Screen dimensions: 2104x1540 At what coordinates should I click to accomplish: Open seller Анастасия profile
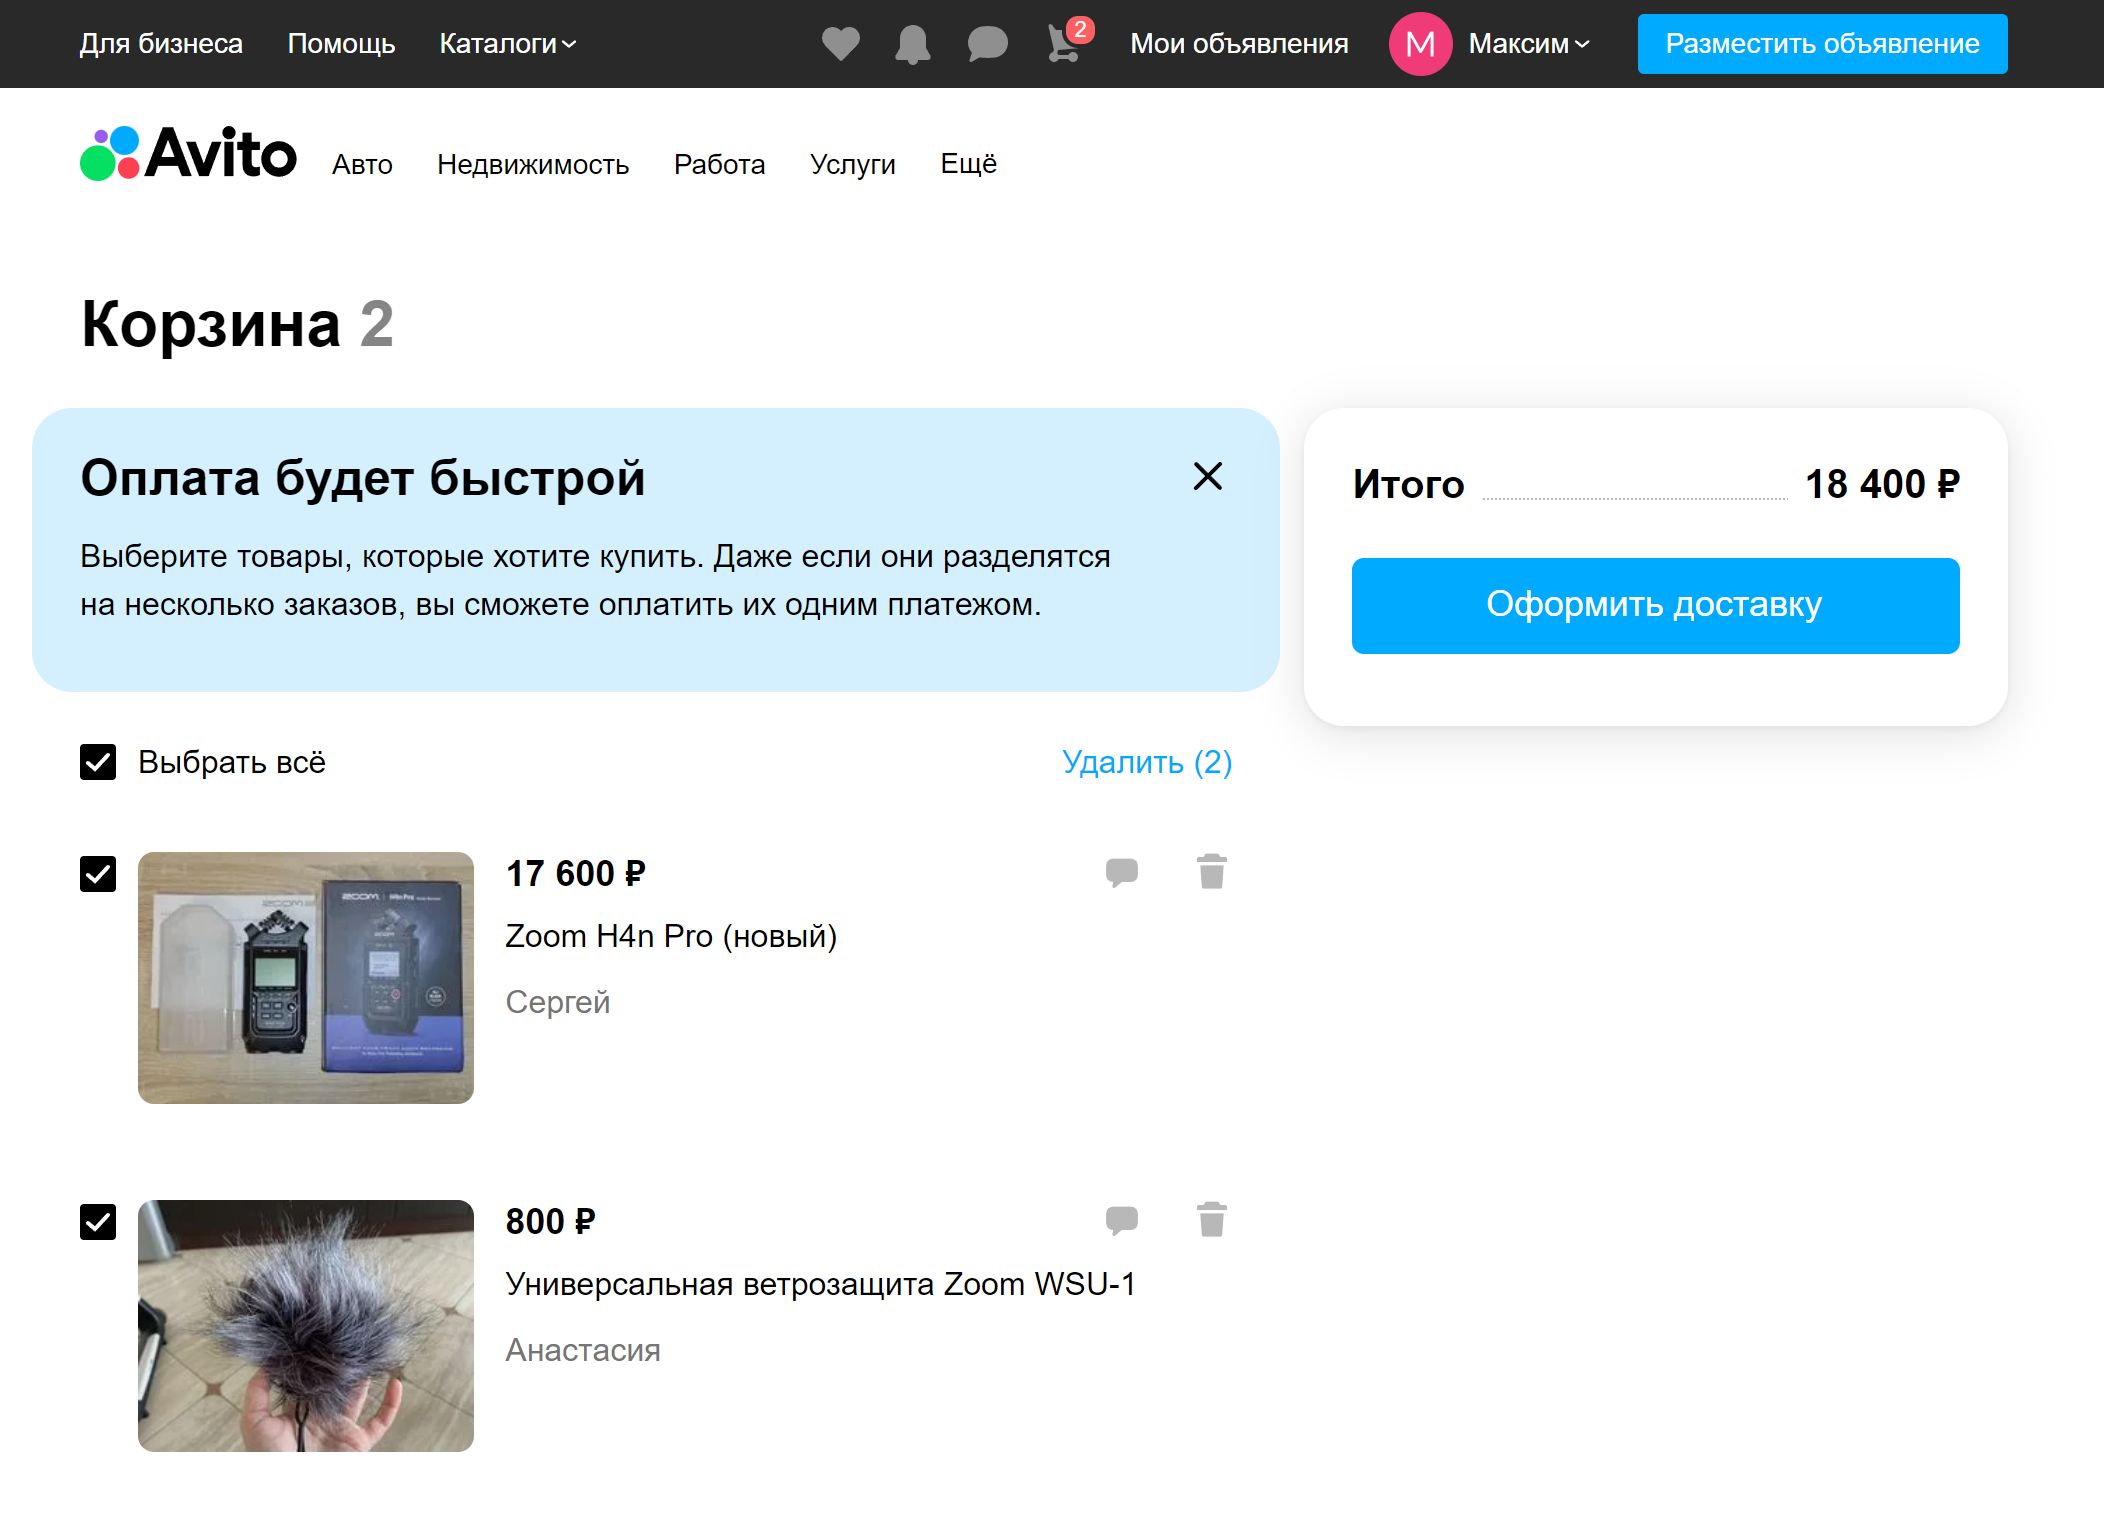coord(583,1350)
